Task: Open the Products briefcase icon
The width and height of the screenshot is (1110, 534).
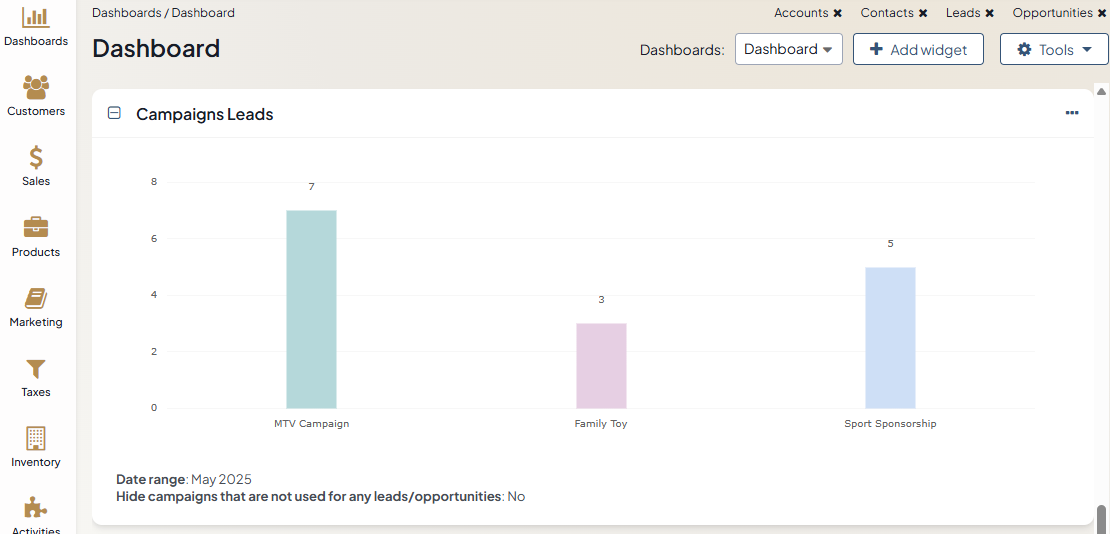Action: pyautogui.click(x=36, y=228)
